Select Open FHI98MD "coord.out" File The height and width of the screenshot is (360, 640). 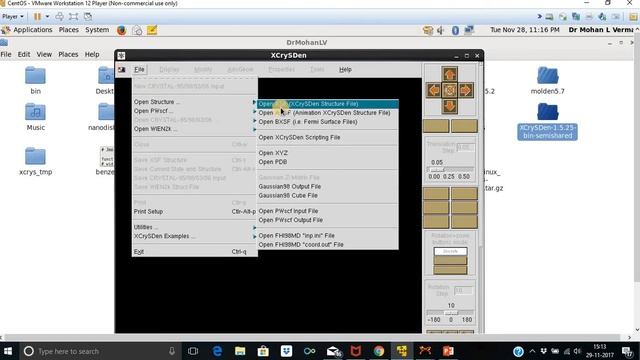coord(328,244)
